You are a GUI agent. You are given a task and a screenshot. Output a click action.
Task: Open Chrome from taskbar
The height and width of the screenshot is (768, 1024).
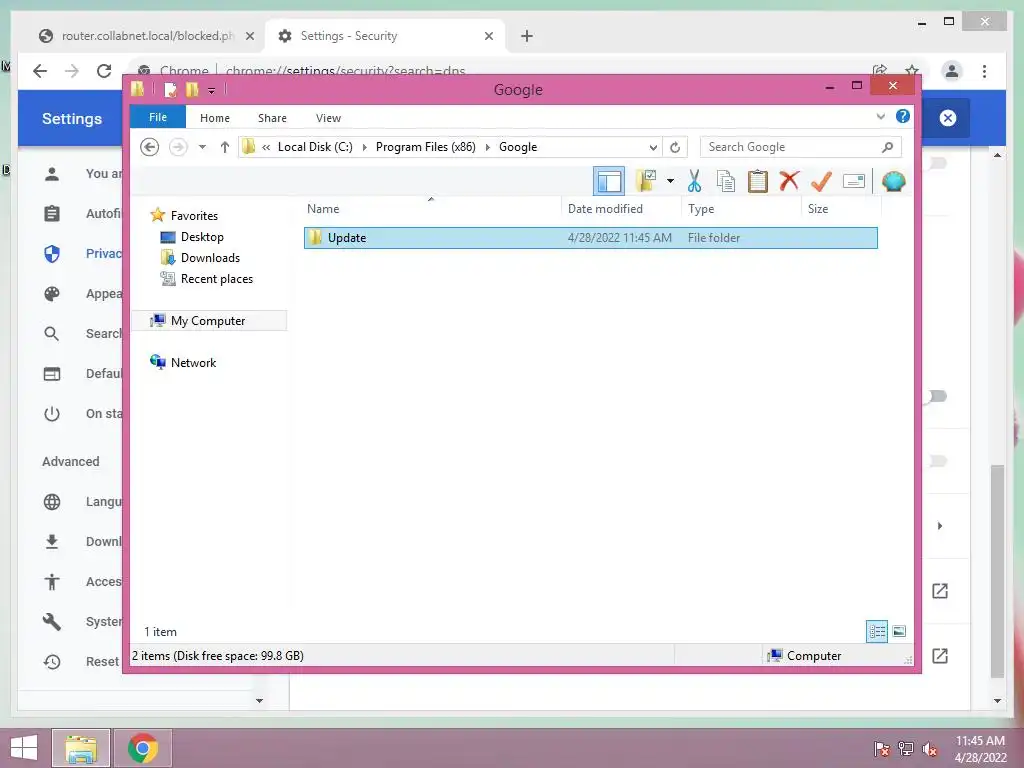[143, 748]
